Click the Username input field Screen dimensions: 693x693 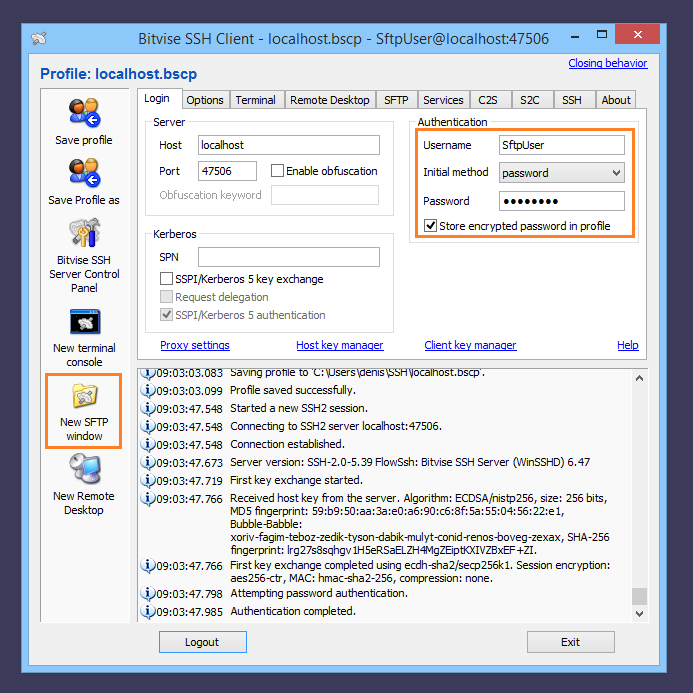pyautogui.click(x=562, y=145)
